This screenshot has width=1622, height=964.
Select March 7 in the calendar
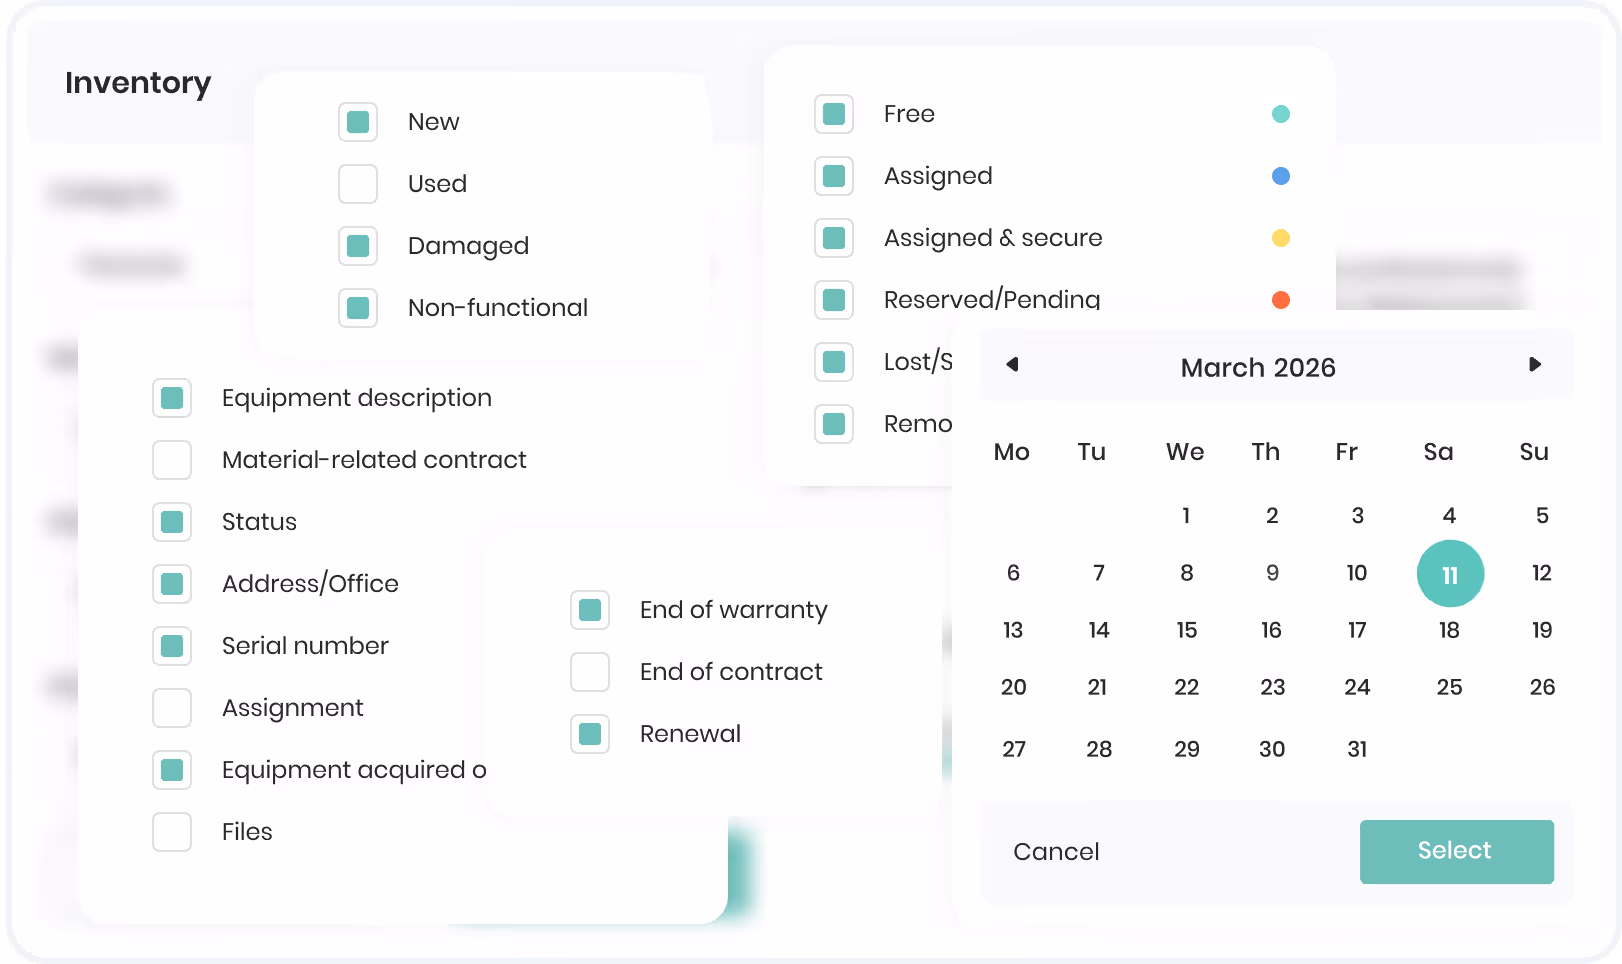tap(1099, 574)
